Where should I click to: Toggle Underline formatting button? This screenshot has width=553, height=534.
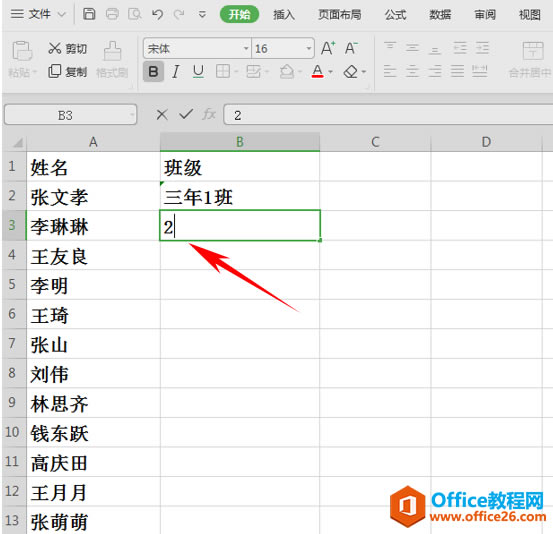coord(199,72)
